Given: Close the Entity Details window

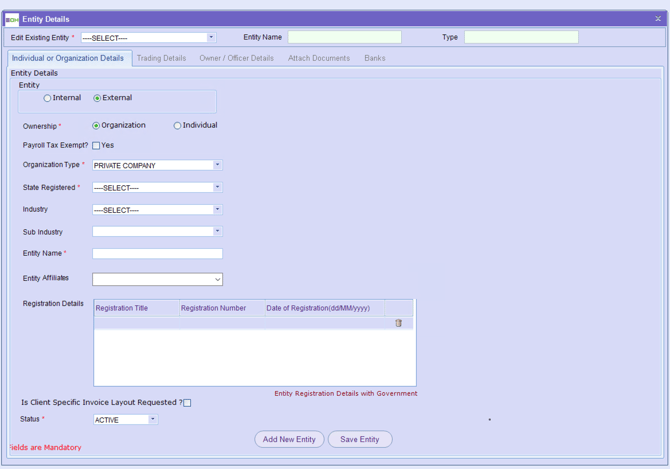Looking at the screenshot, I should pyautogui.click(x=658, y=19).
